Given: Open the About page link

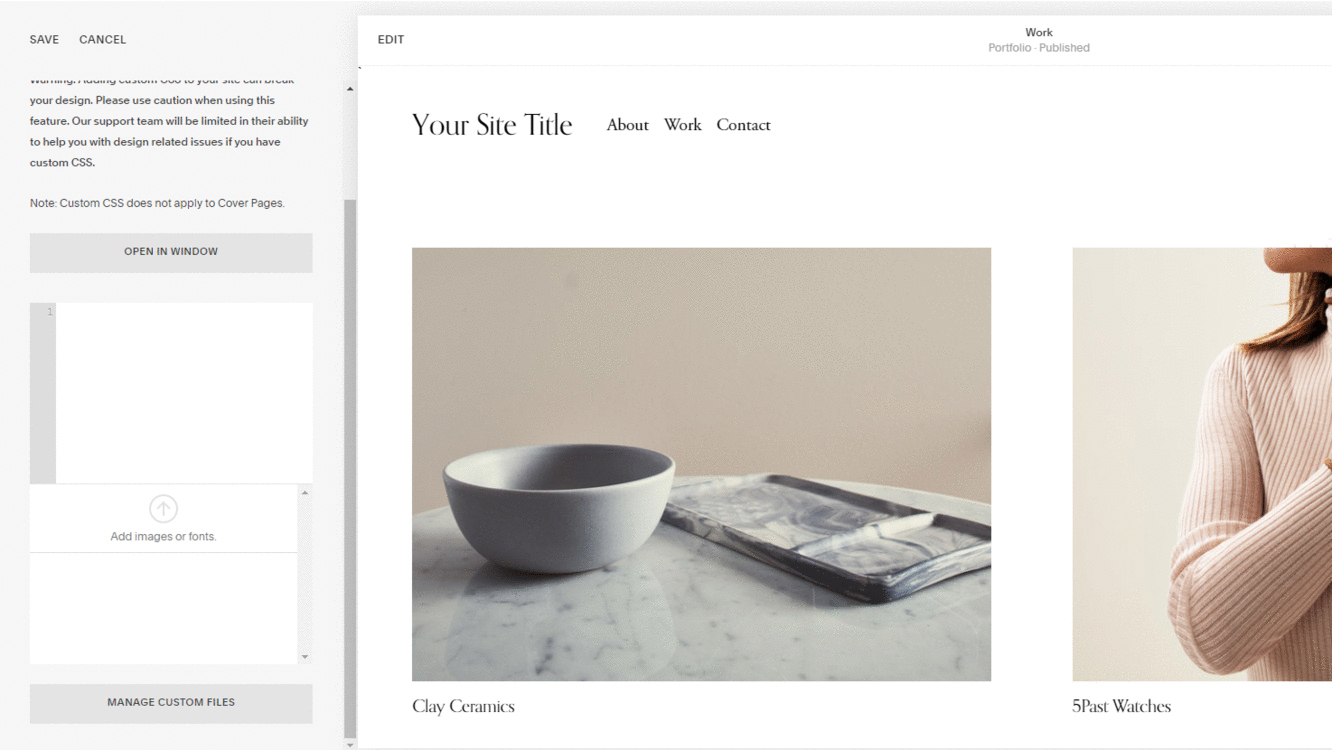Looking at the screenshot, I should (x=627, y=124).
